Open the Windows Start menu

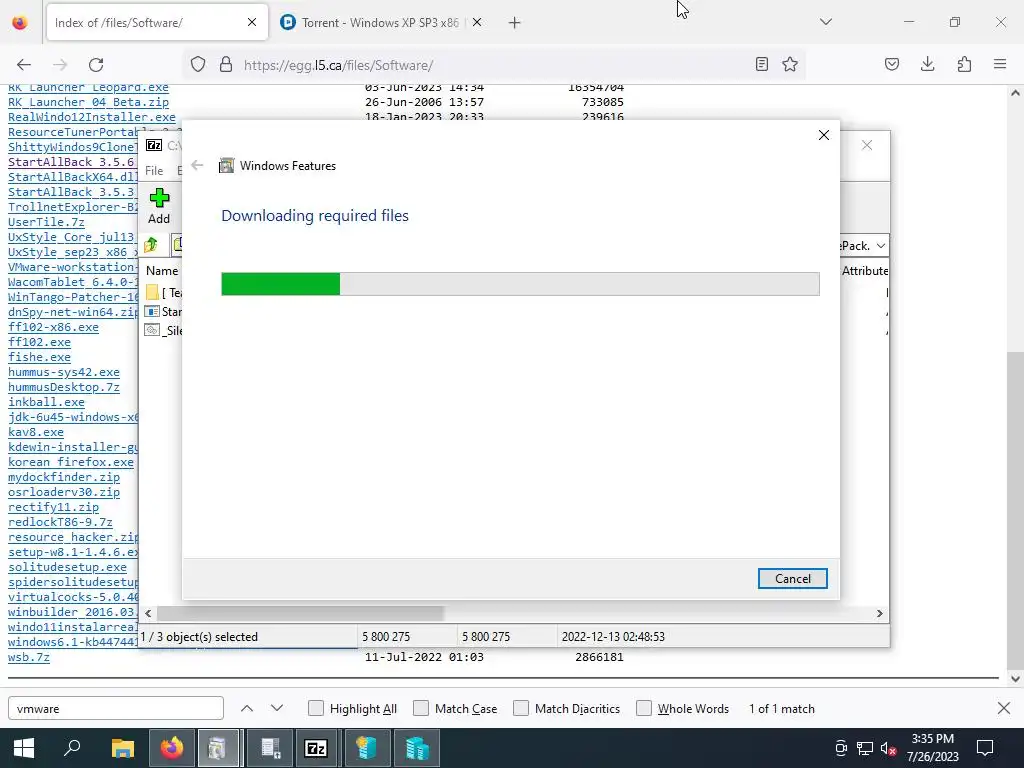click(24, 748)
